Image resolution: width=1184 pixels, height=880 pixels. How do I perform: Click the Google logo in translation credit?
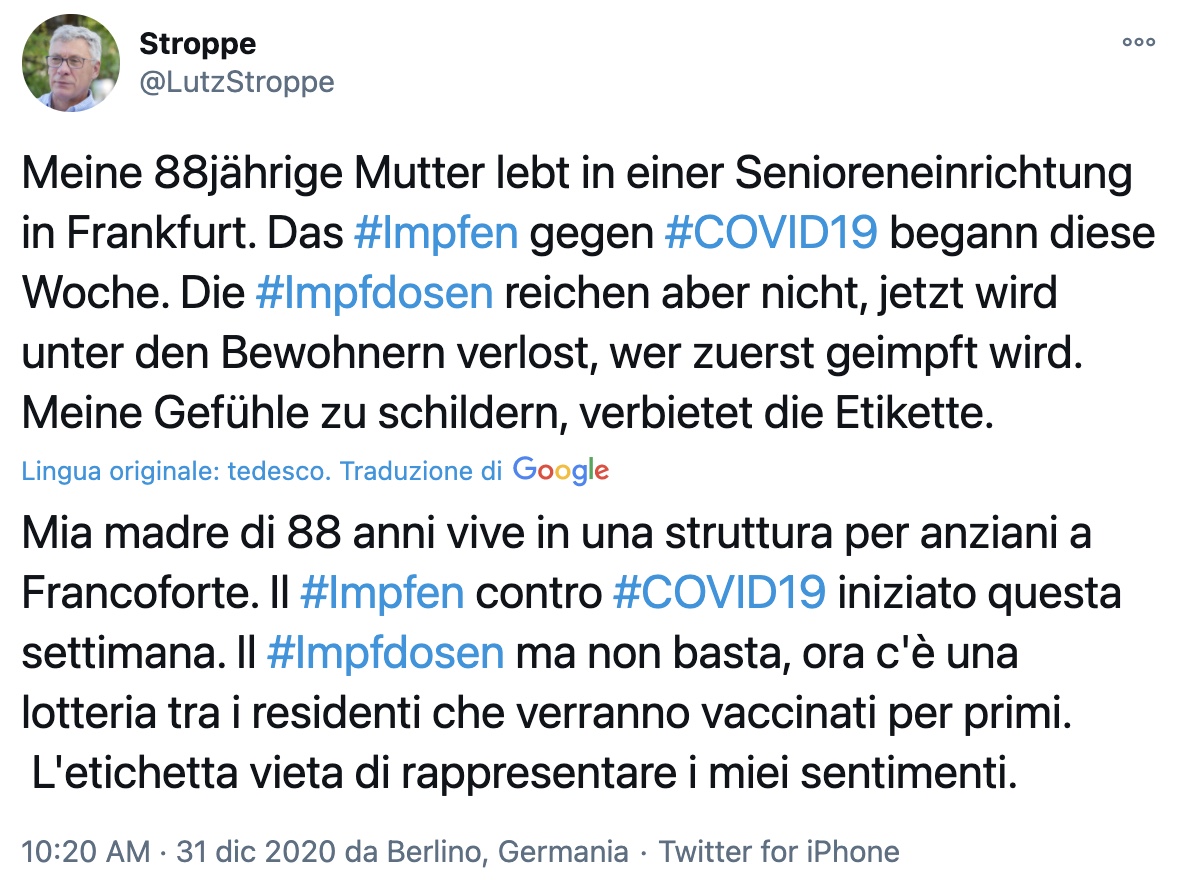point(560,470)
